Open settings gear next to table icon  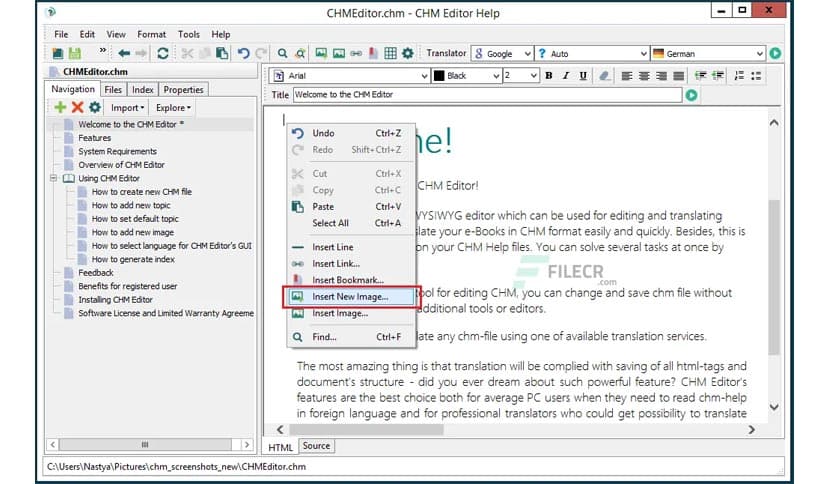408,53
